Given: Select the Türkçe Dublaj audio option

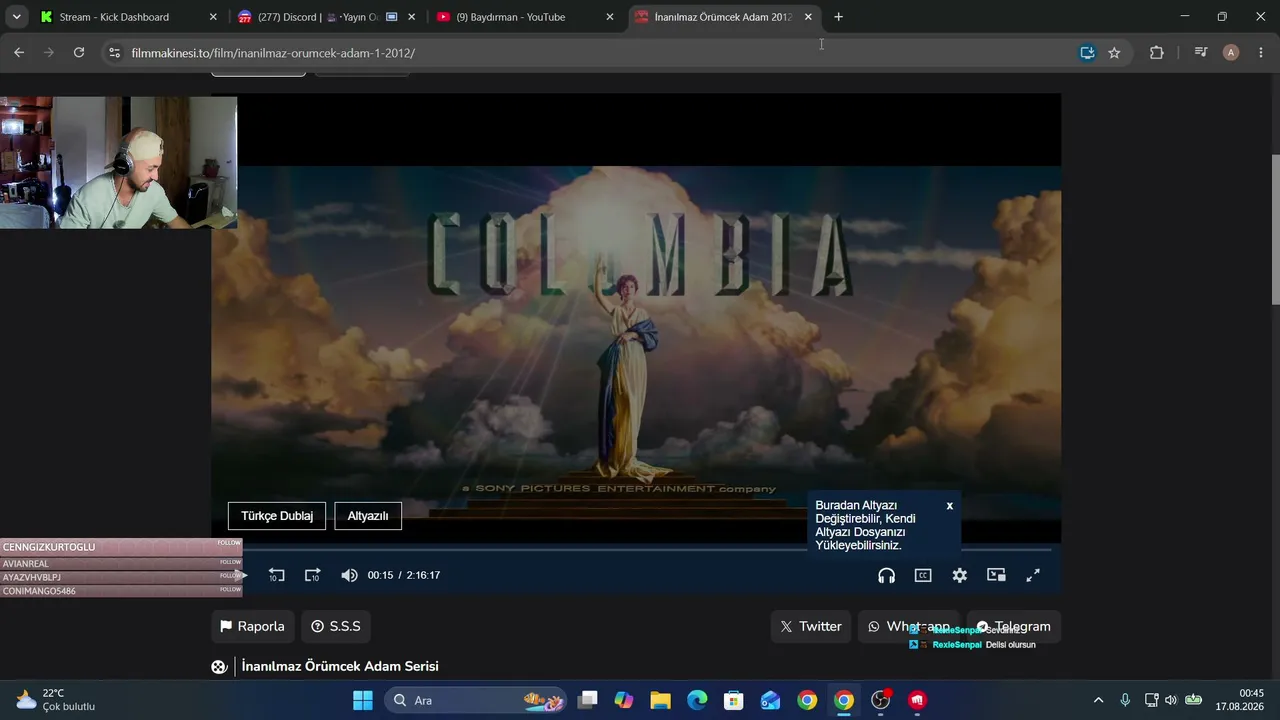Looking at the screenshot, I should [x=277, y=516].
